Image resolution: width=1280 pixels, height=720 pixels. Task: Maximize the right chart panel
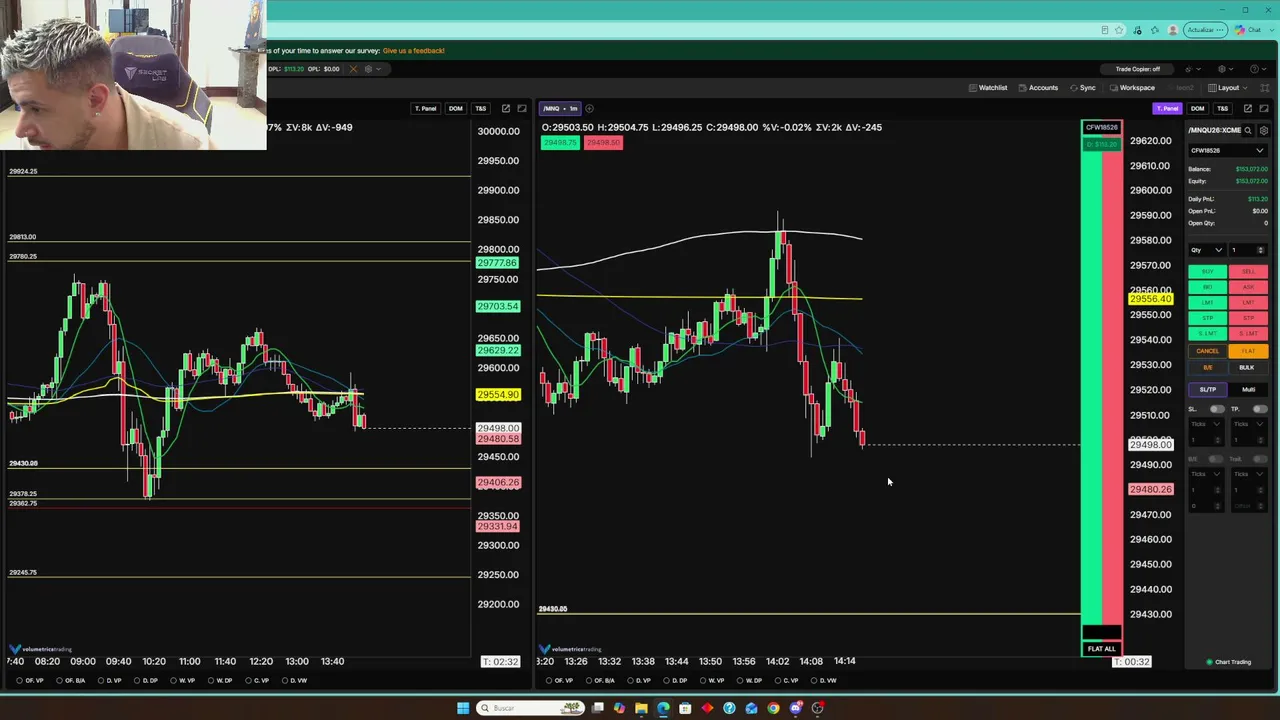(x=1264, y=108)
